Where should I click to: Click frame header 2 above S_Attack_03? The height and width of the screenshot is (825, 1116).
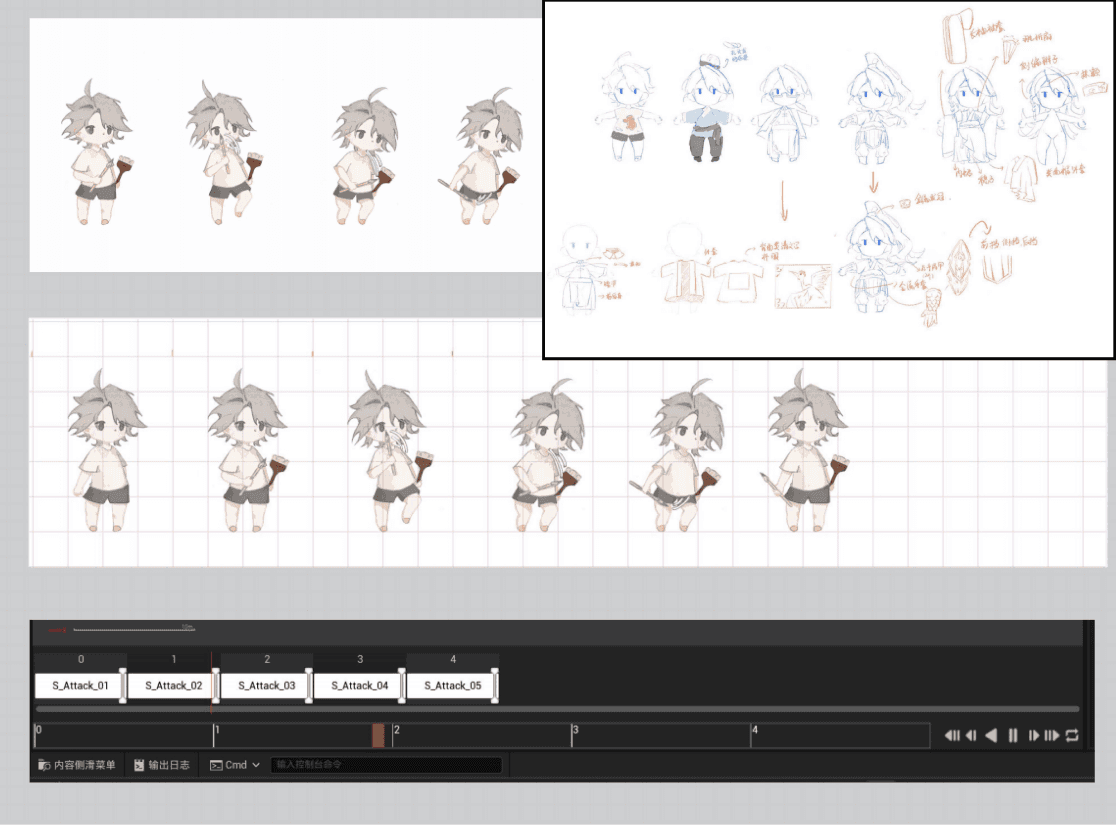click(267, 659)
